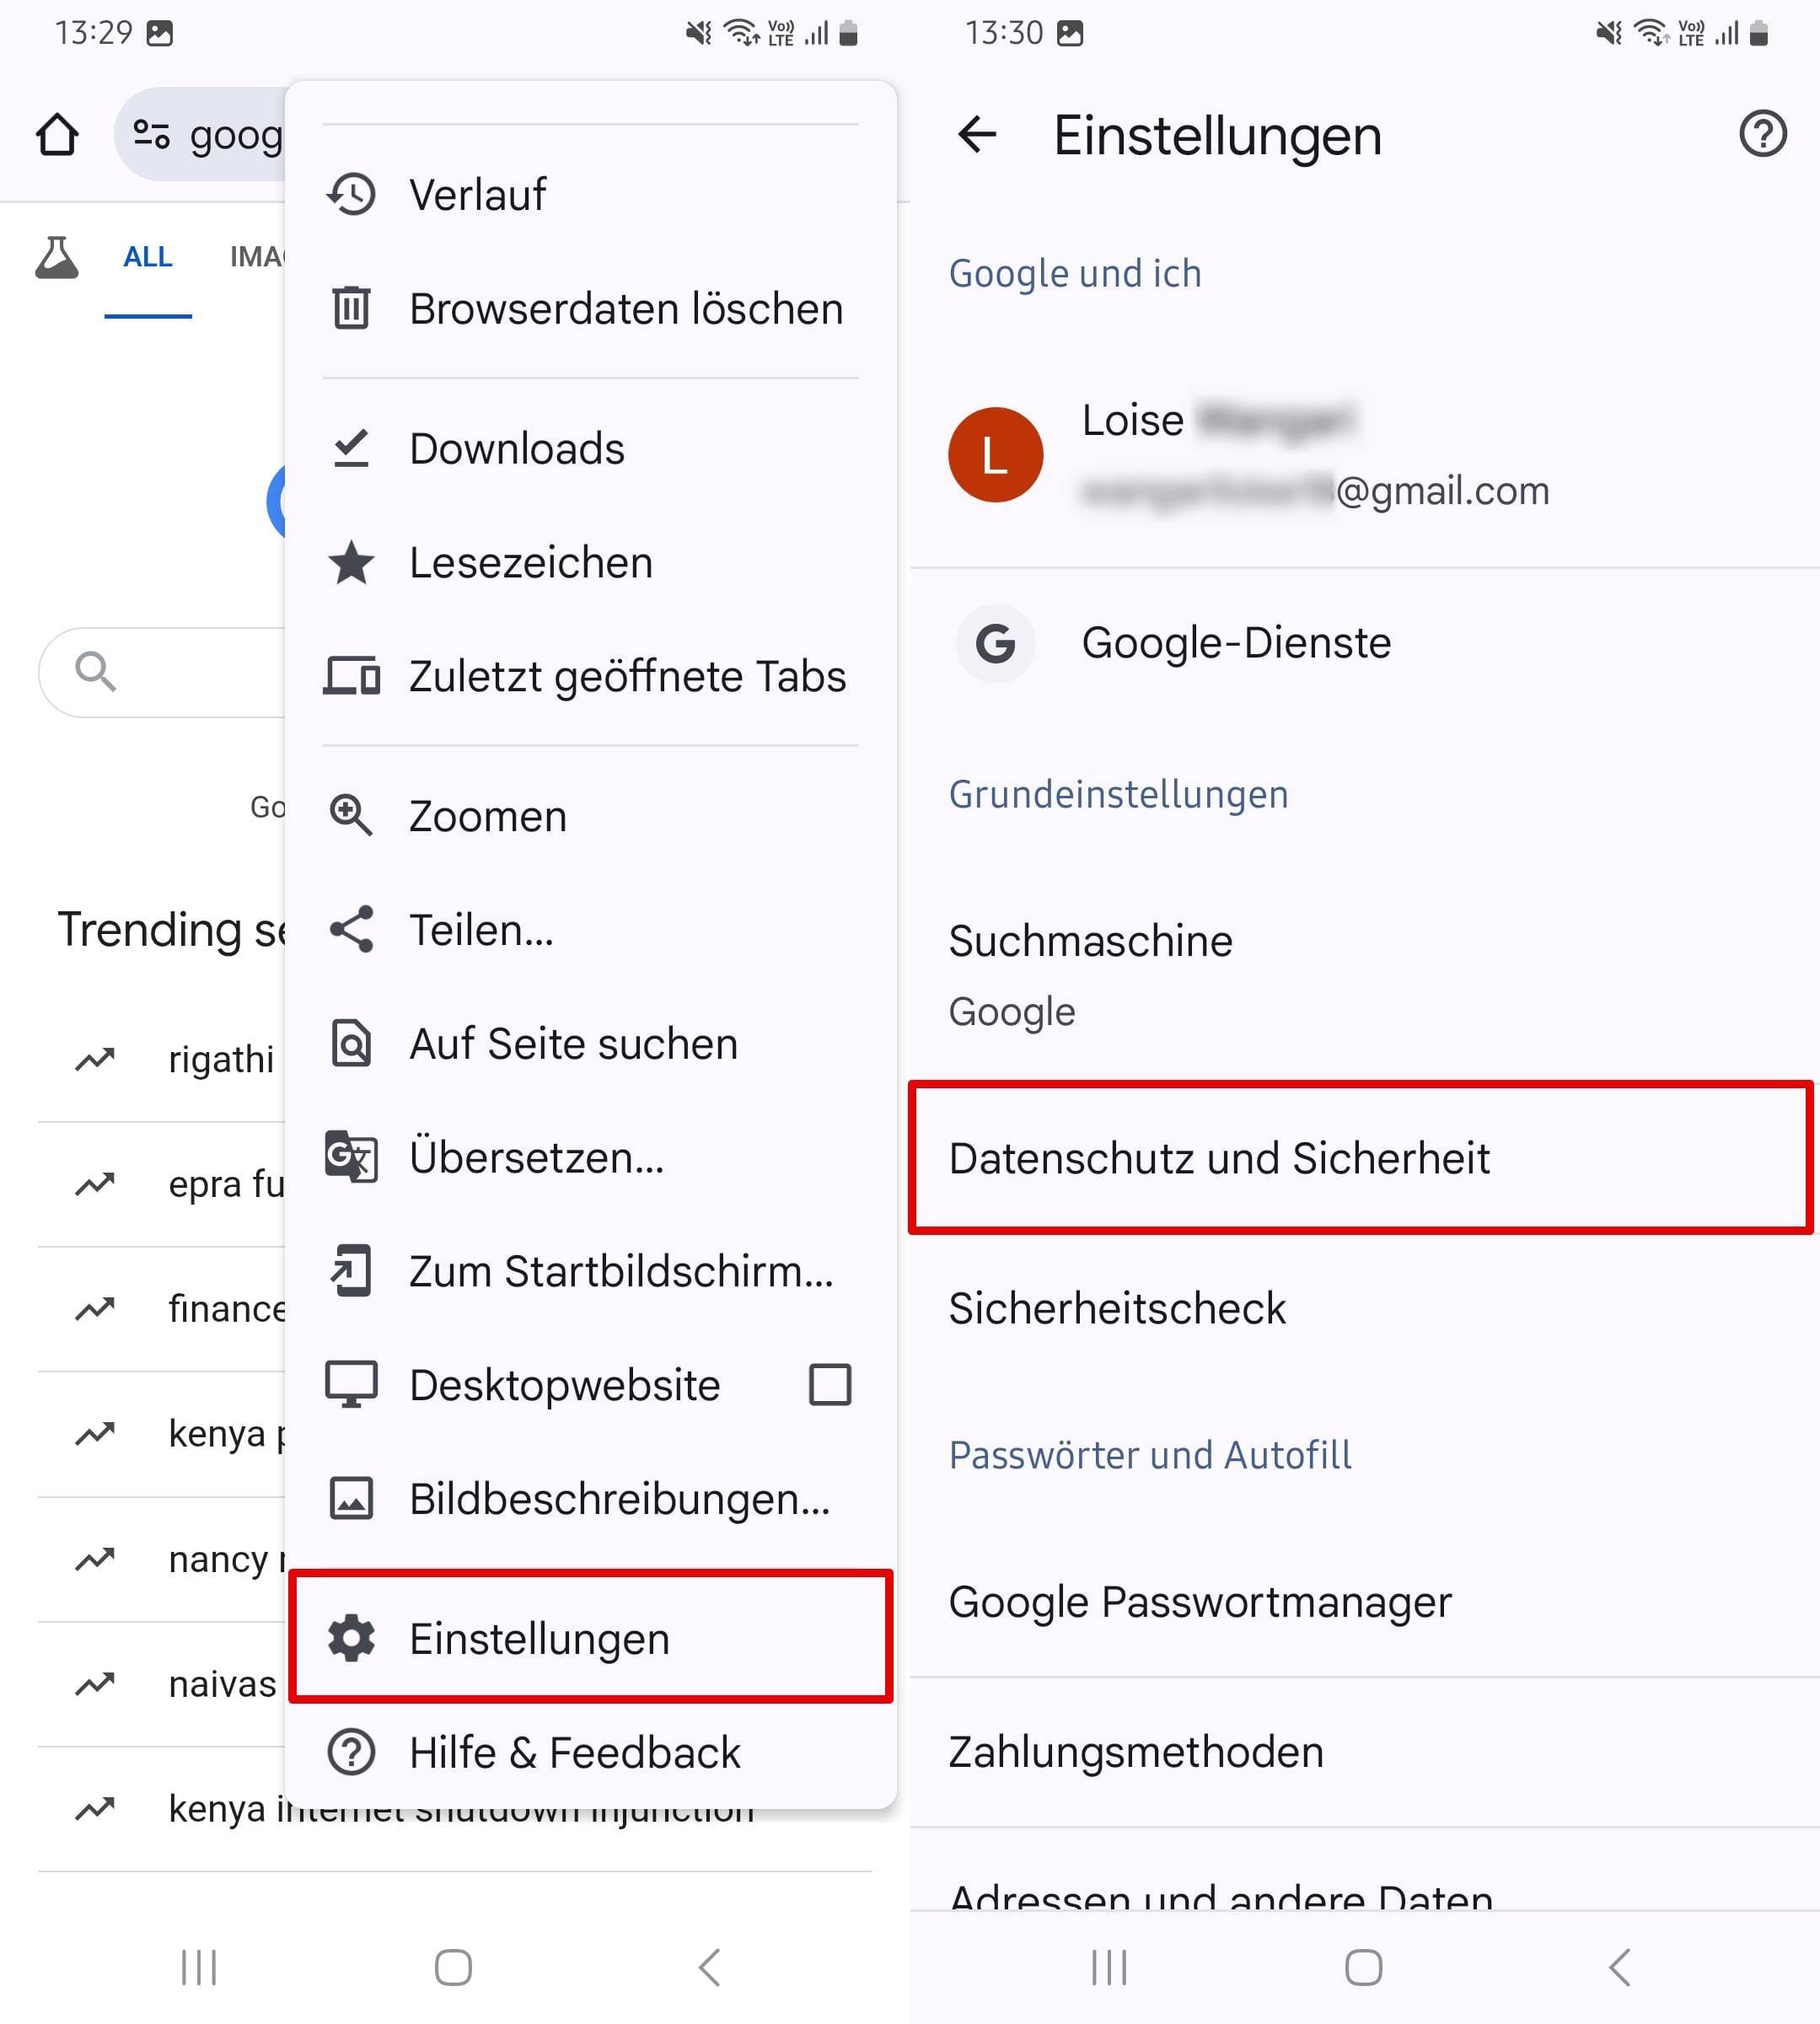Screen dimensions: 1820x2024
Task: Click the Downloads checkmark icon
Action: pos(351,448)
